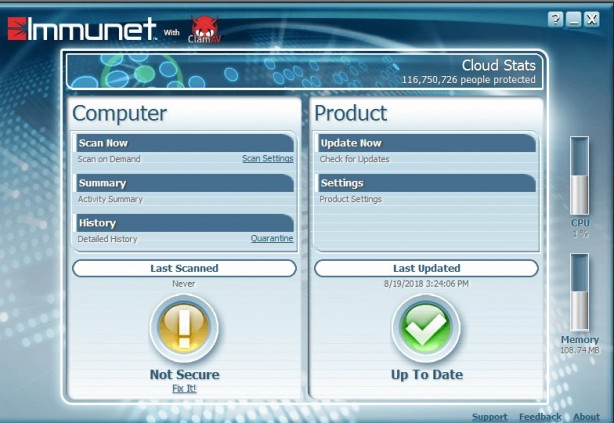Open help with the question mark icon
614x423 pixels.
click(x=555, y=19)
